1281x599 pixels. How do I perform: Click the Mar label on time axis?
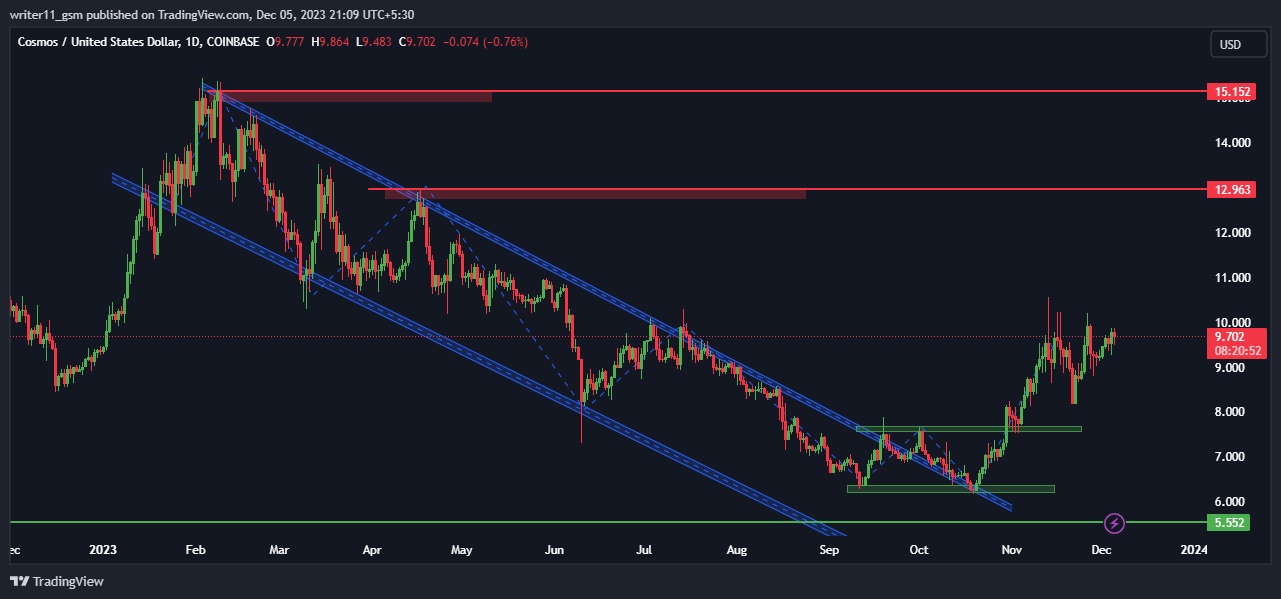[280, 550]
